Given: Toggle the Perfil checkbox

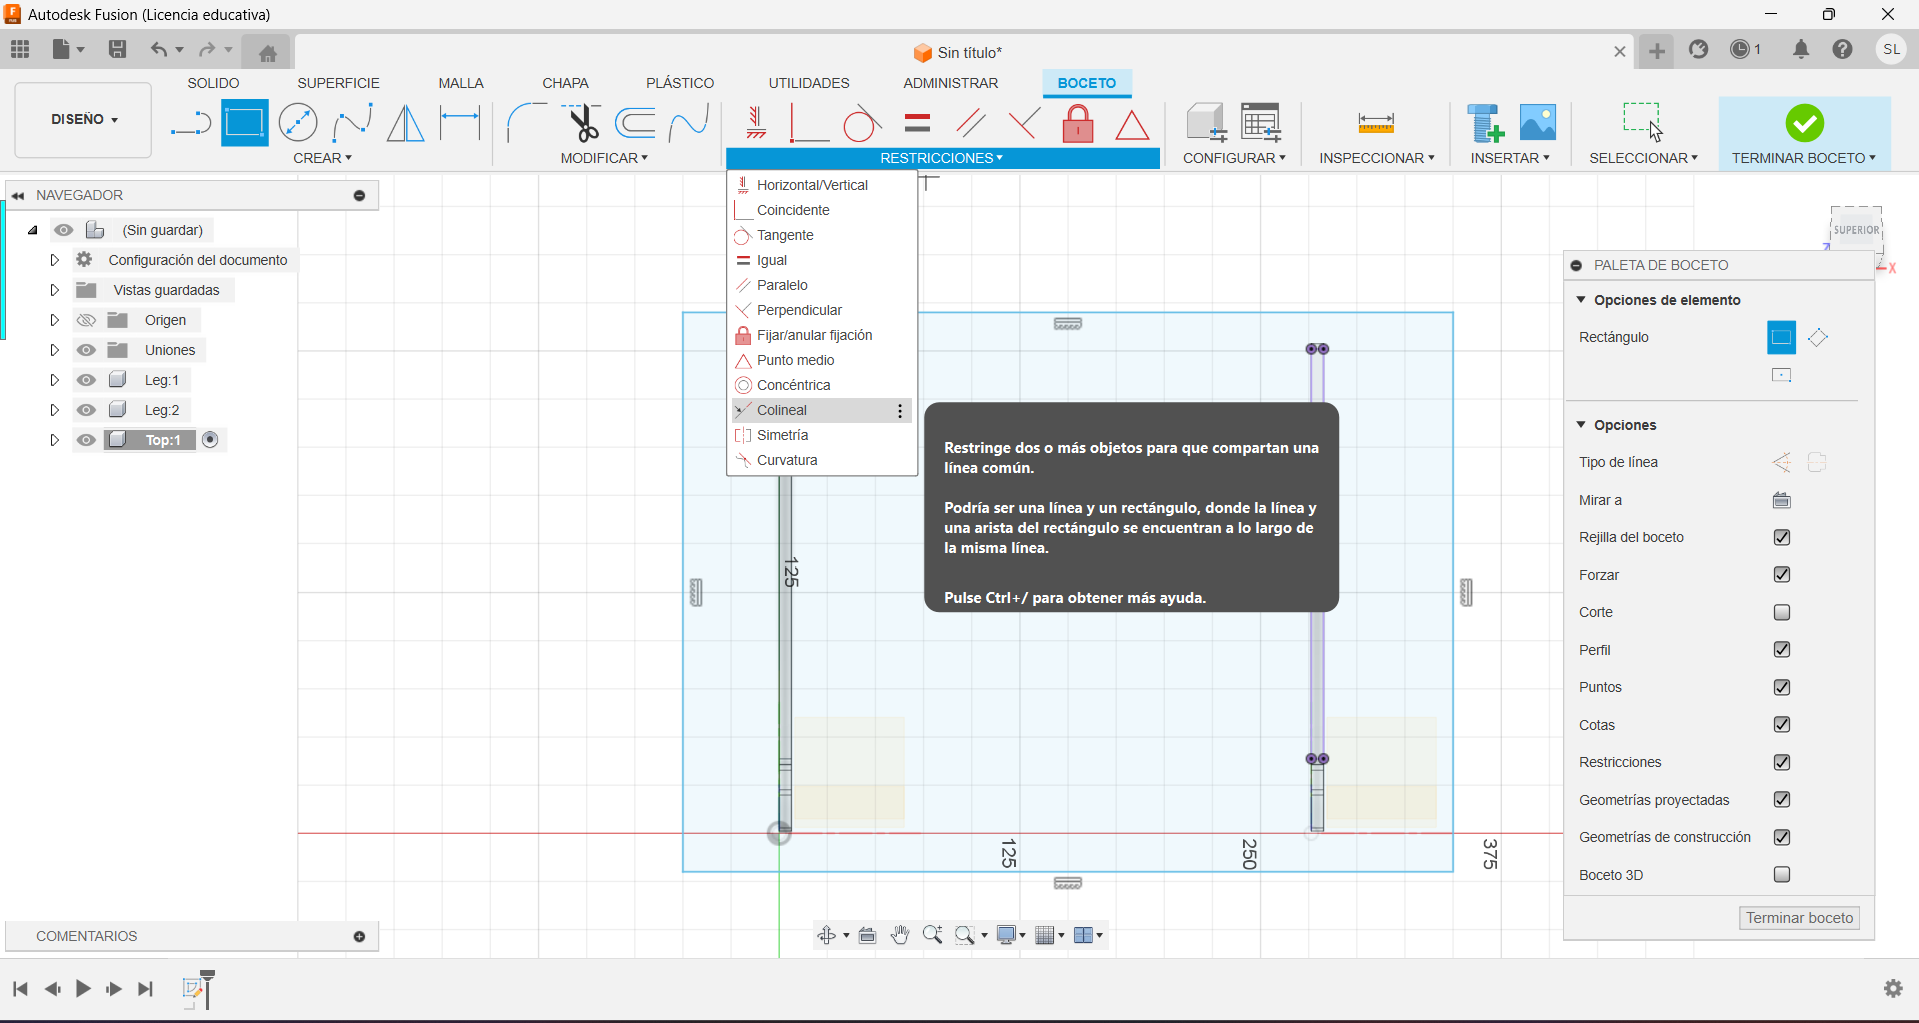Looking at the screenshot, I should 1781,649.
